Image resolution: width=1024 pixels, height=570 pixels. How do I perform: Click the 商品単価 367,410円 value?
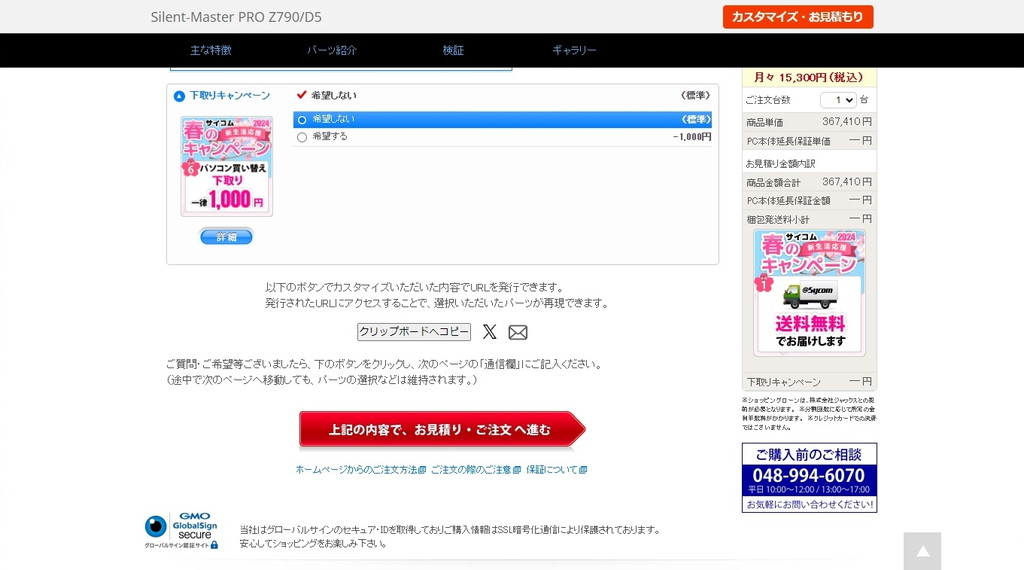846,121
